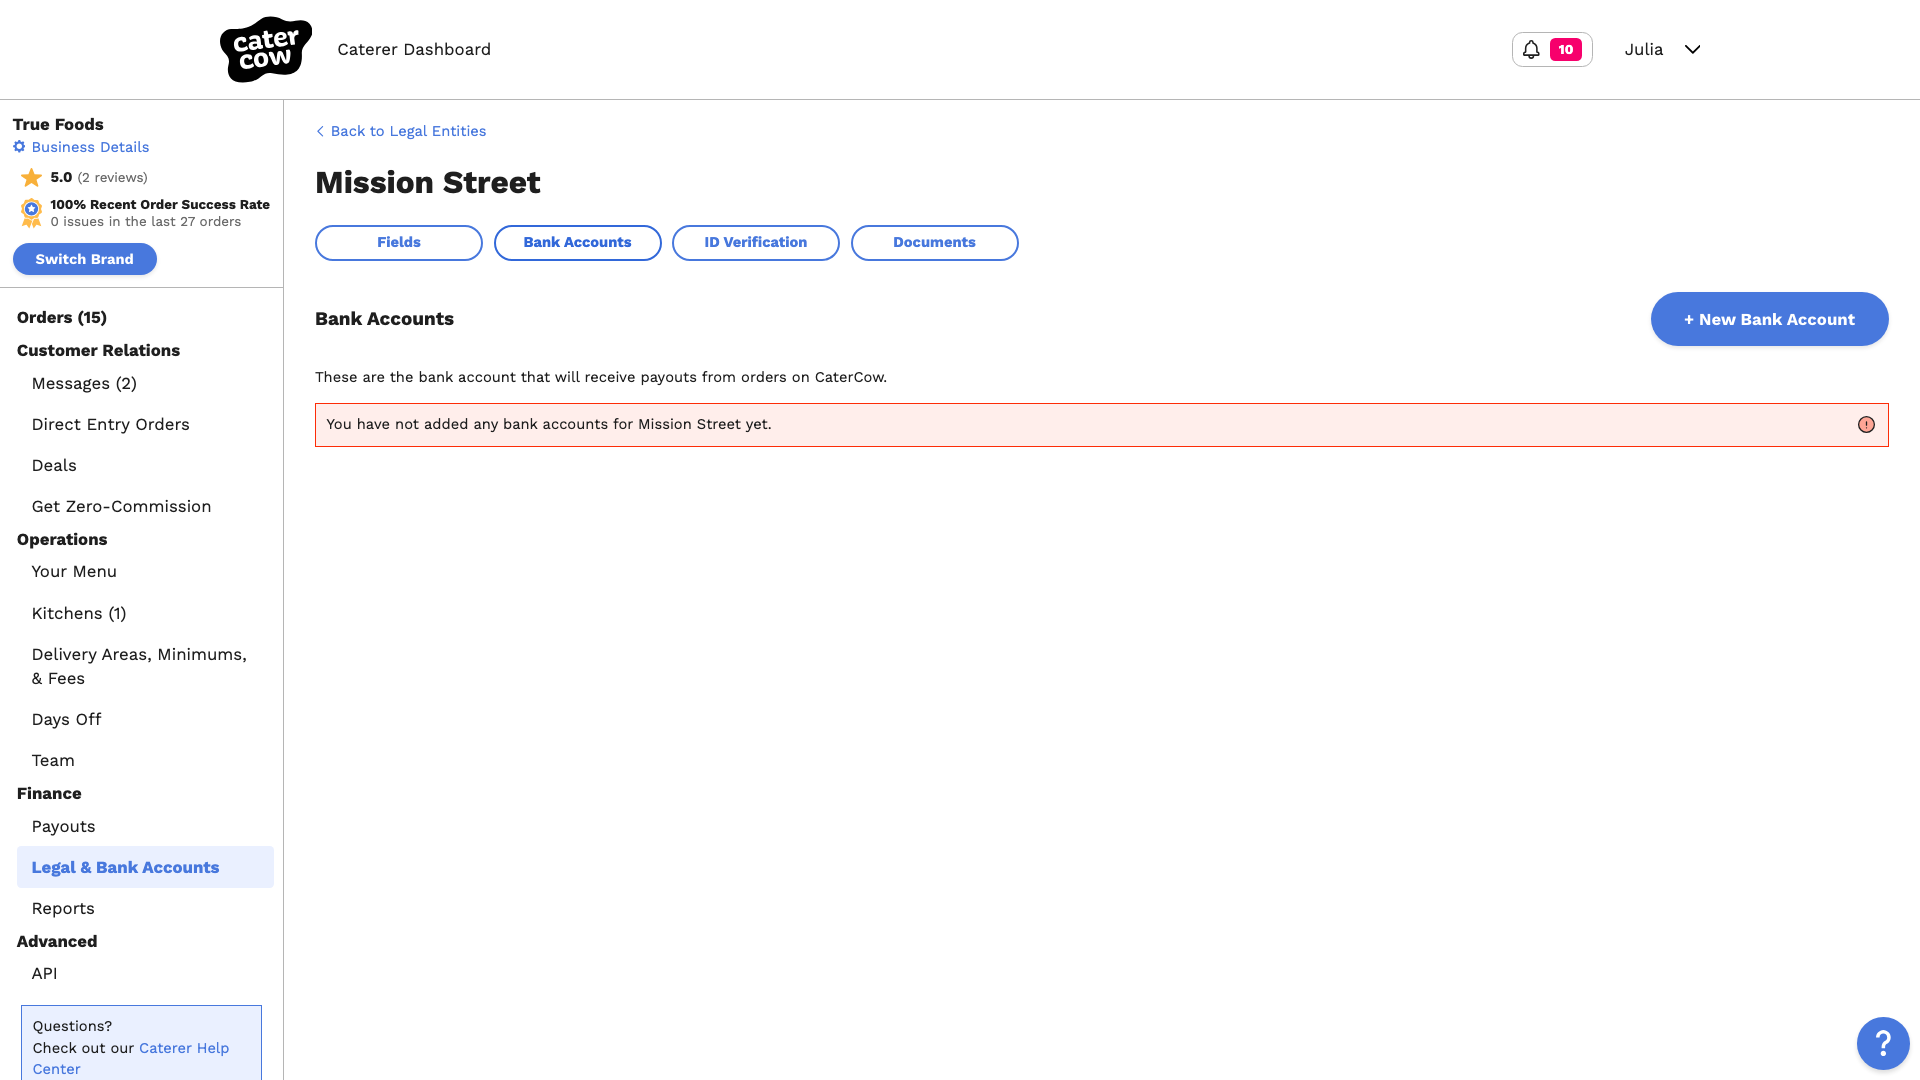Image resolution: width=1920 pixels, height=1080 pixels.
Task: Open the ID Verification tab
Action: [756, 243]
